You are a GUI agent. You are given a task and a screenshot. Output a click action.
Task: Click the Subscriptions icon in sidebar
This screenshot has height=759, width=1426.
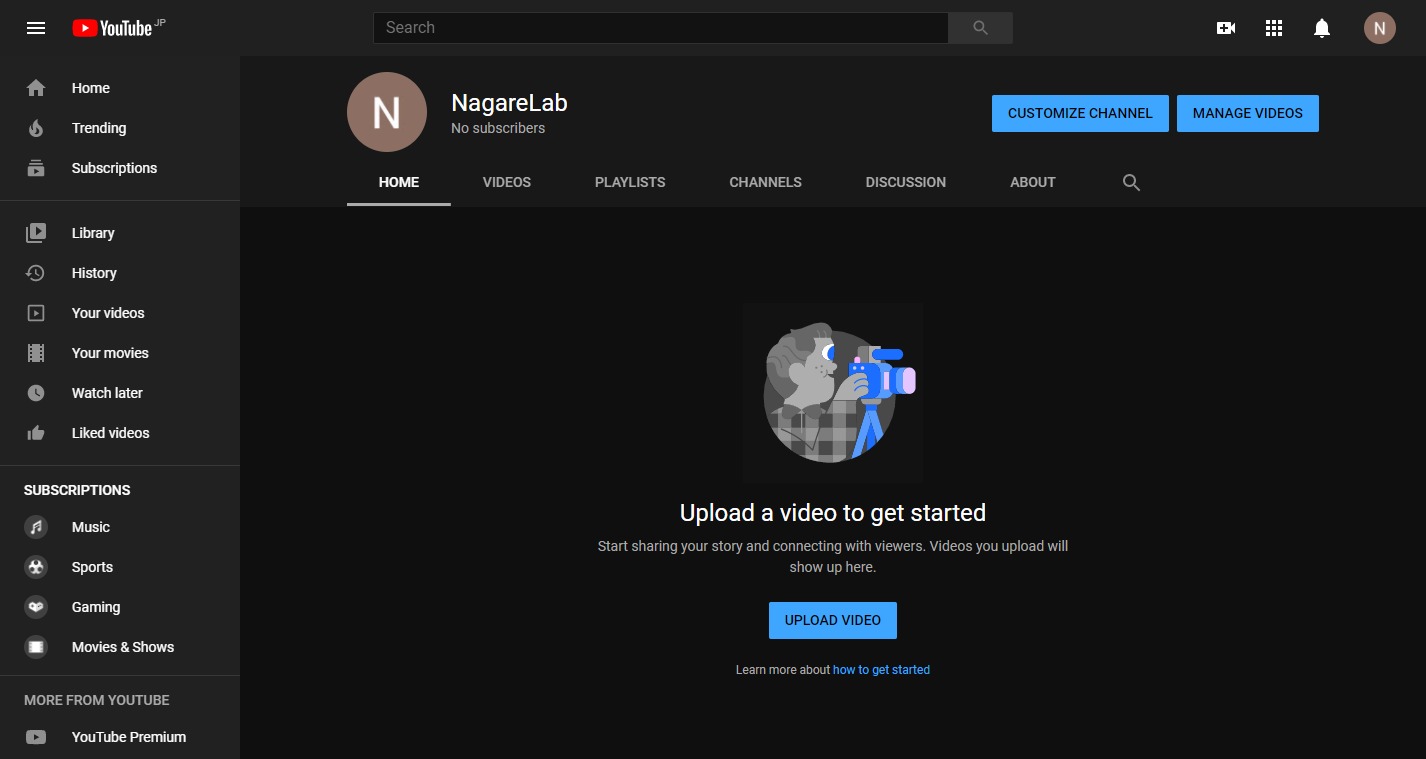[36, 168]
